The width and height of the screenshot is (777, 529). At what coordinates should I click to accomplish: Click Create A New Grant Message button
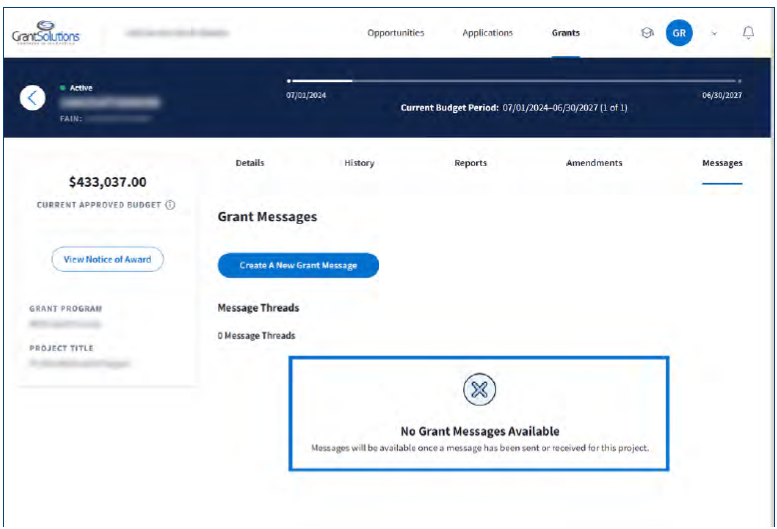[298, 265]
